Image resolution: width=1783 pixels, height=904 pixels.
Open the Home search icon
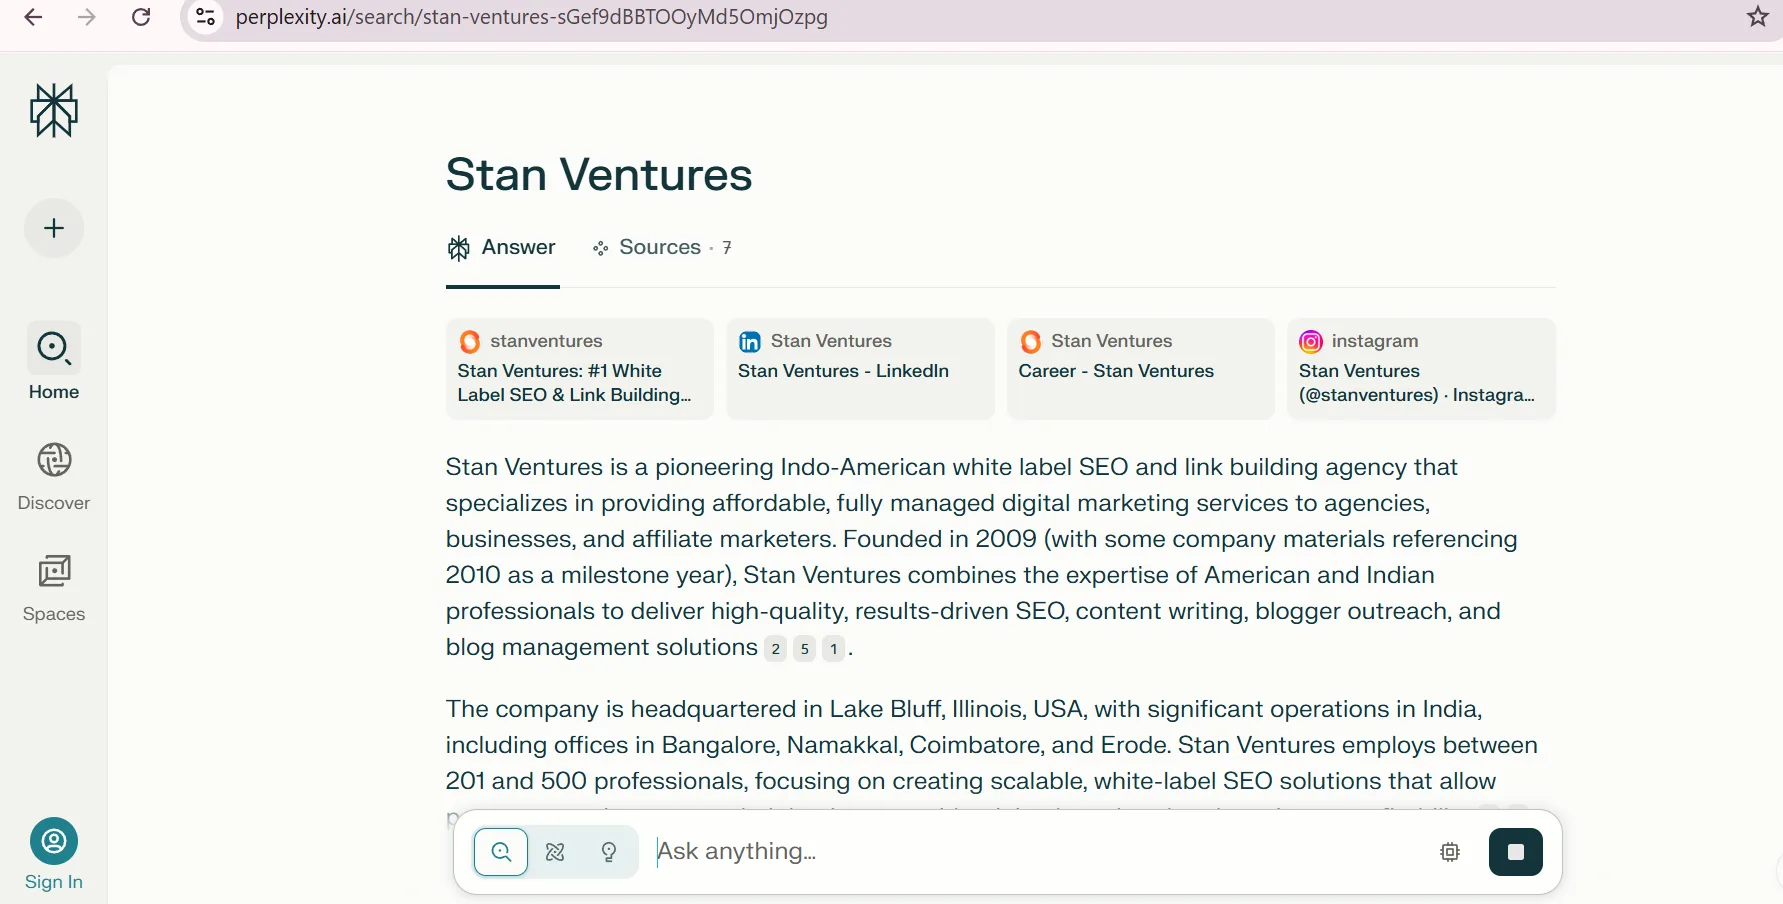click(x=54, y=348)
